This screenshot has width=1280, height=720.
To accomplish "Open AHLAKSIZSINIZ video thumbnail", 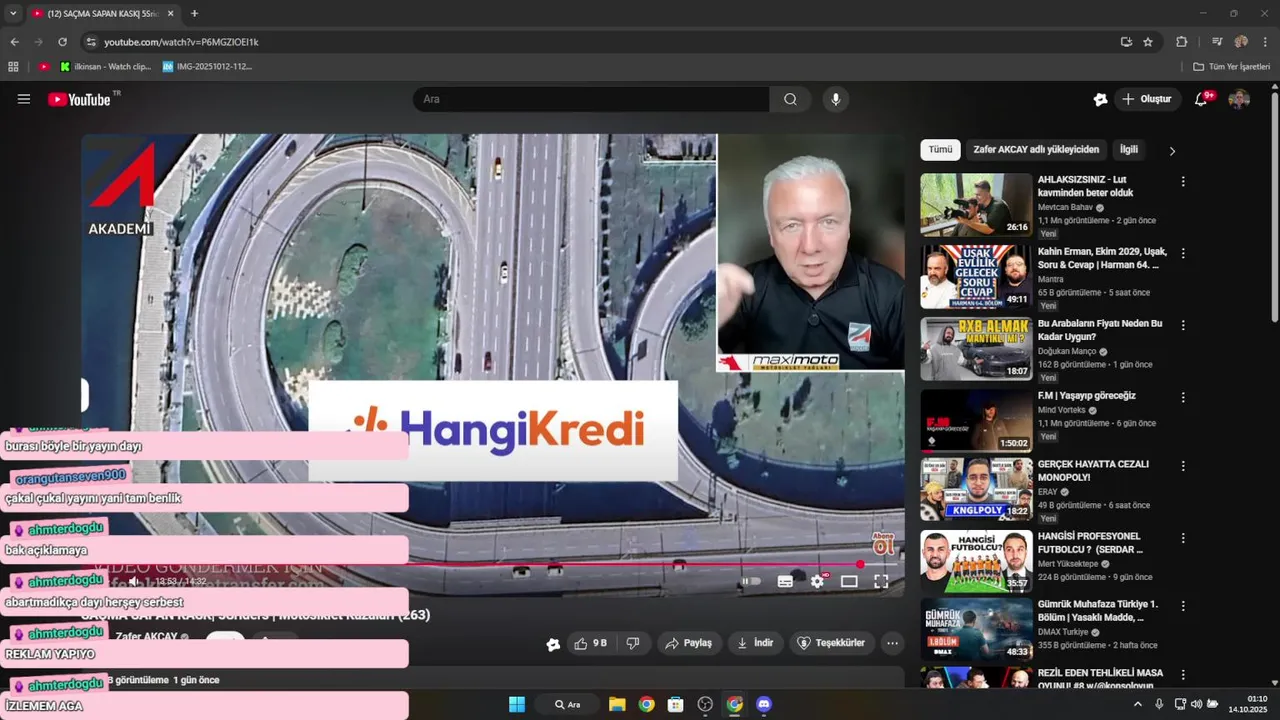I will (x=976, y=205).
